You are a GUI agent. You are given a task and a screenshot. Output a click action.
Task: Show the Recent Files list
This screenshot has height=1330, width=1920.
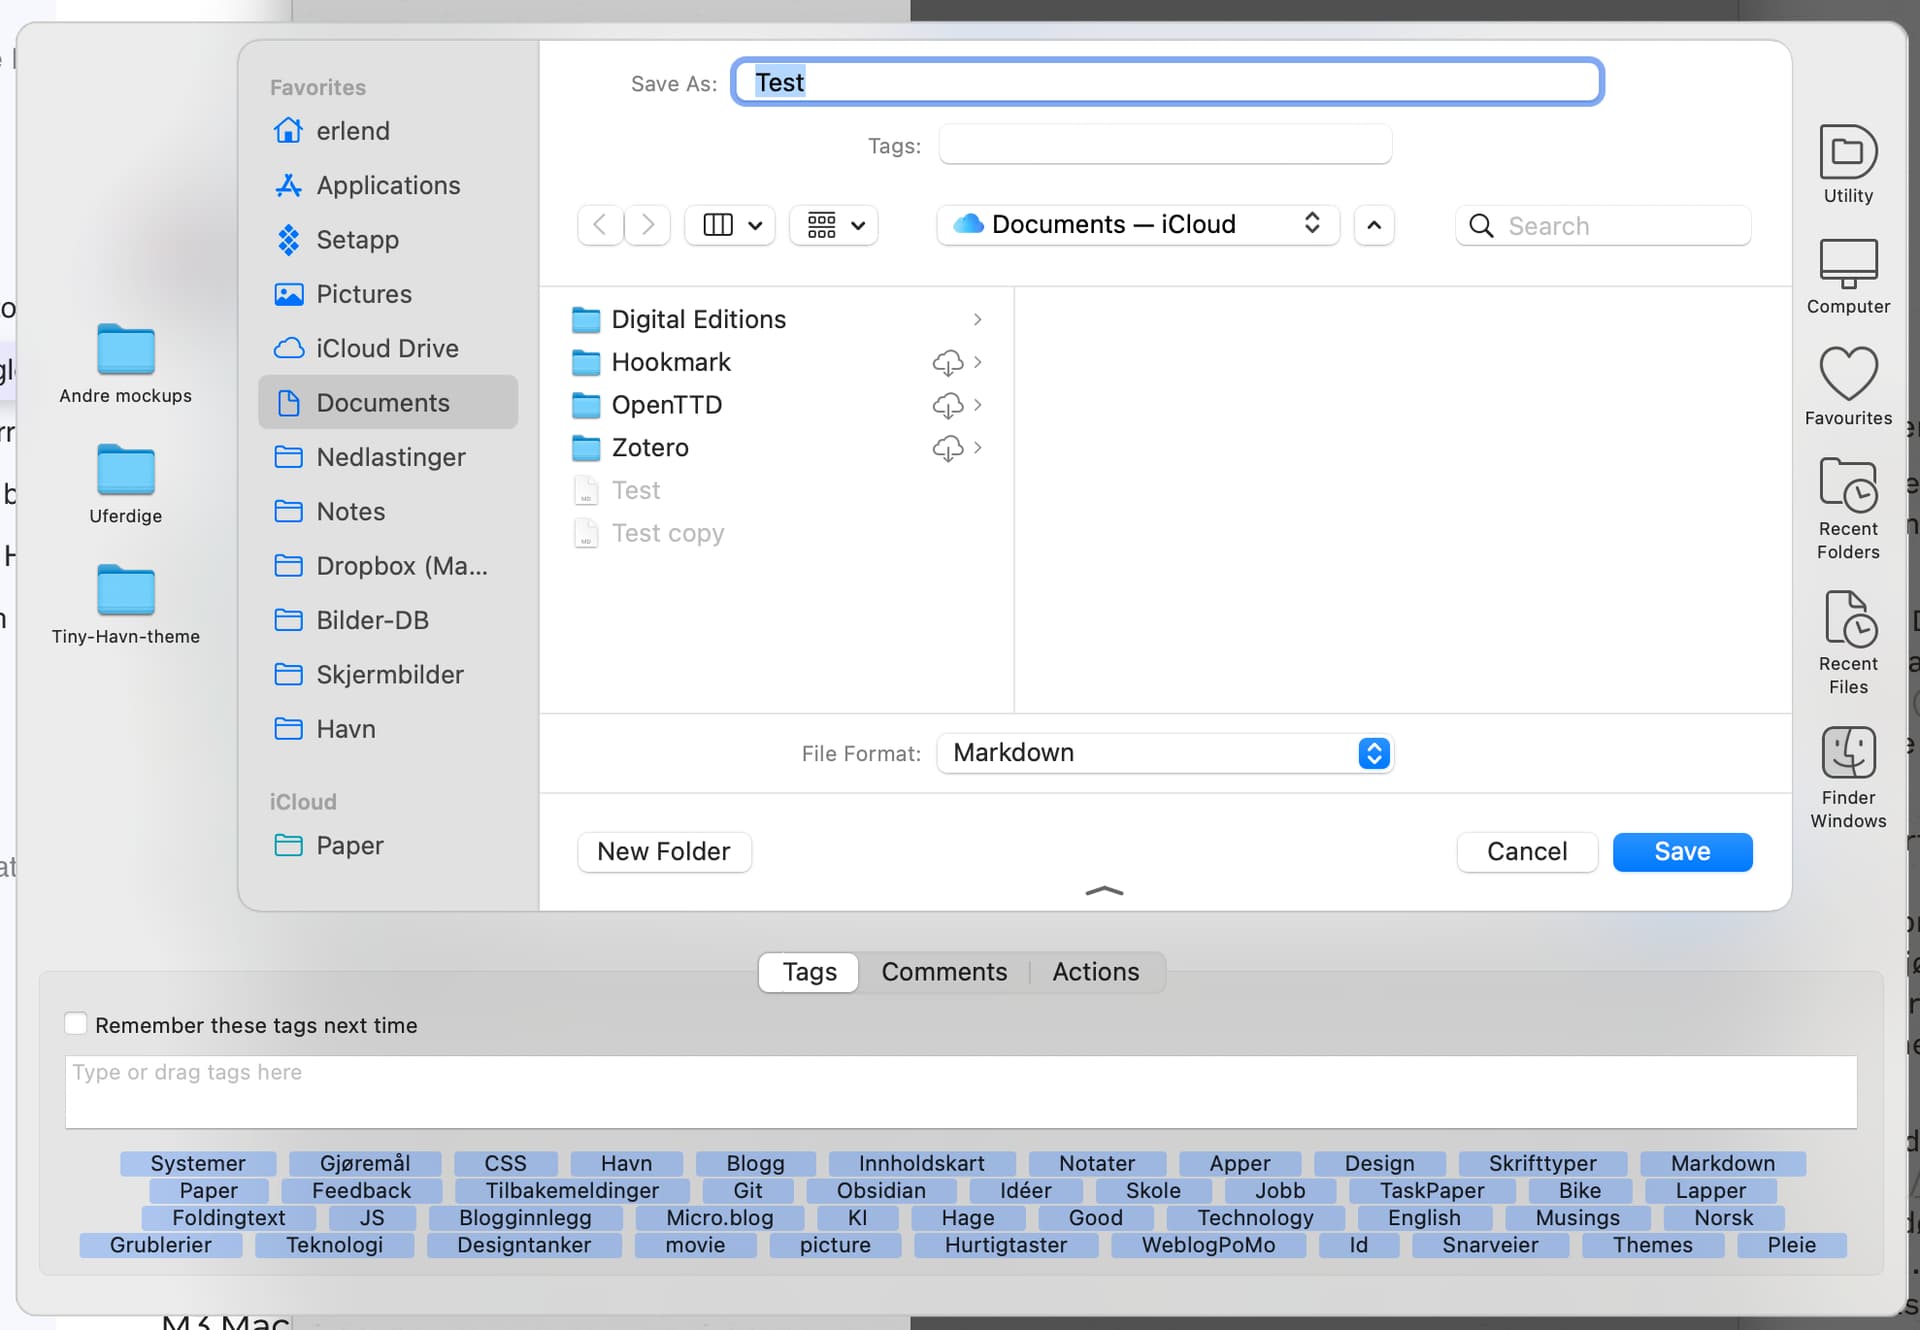point(1847,620)
